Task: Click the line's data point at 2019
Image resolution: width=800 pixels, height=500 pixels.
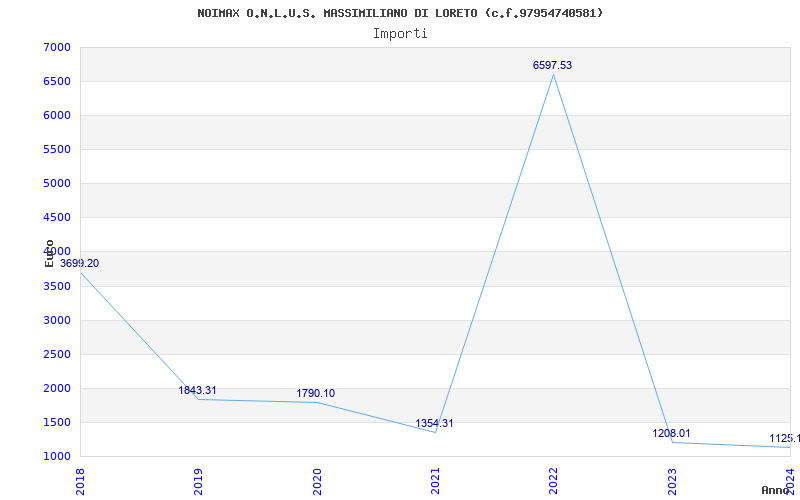Action: point(198,399)
